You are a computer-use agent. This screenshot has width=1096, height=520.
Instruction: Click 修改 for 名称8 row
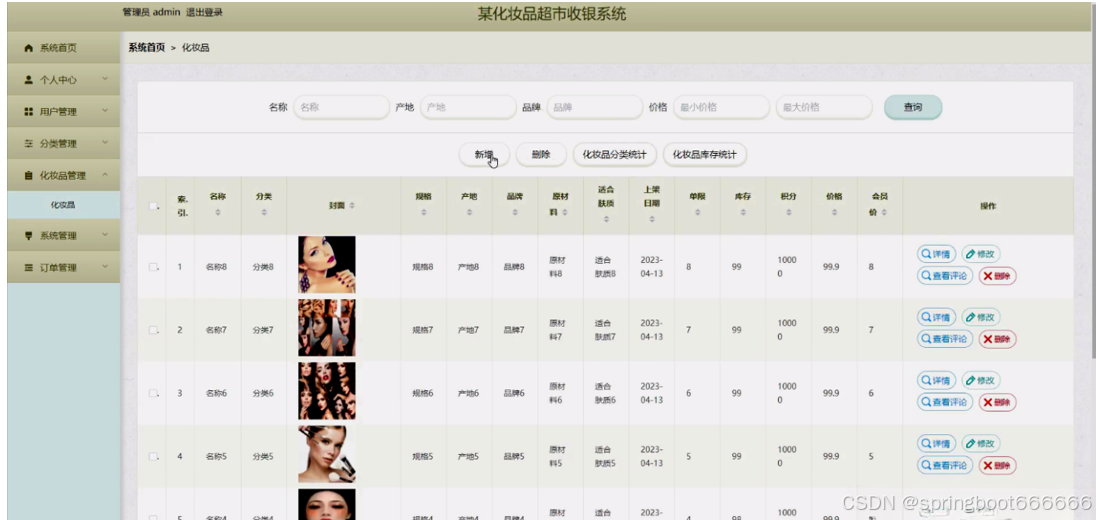[981, 254]
